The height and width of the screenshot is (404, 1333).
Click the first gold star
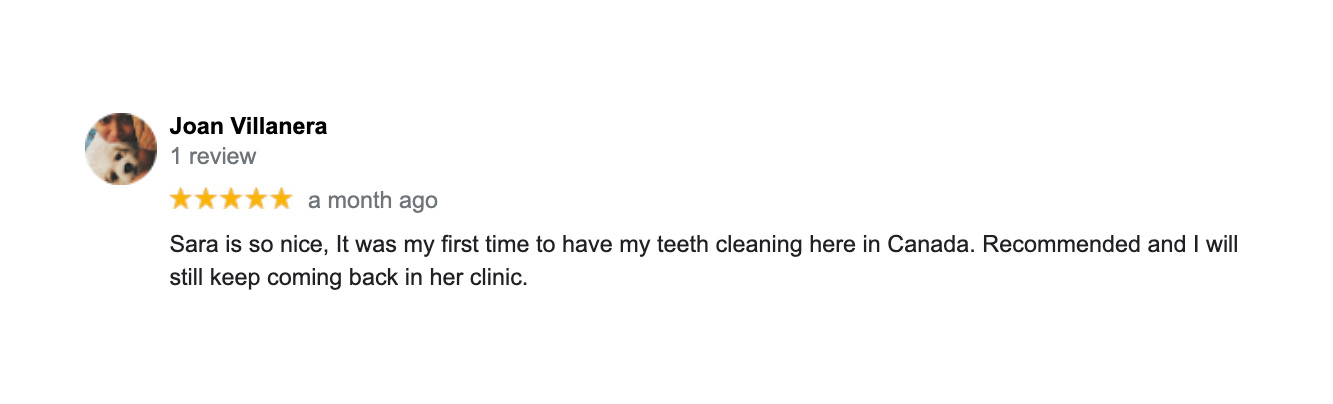pyautogui.click(x=181, y=199)
